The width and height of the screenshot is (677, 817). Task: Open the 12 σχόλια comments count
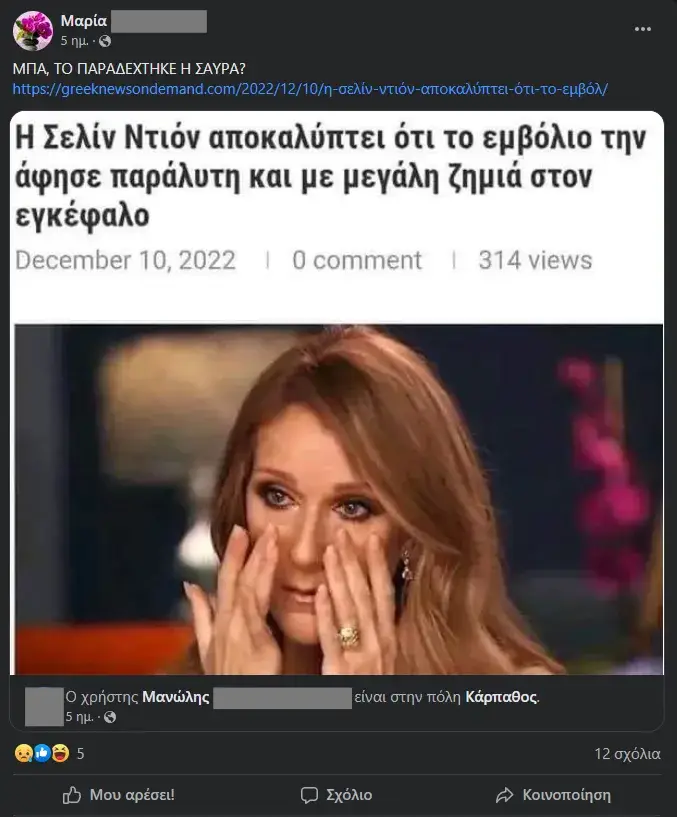coord(627,754)
